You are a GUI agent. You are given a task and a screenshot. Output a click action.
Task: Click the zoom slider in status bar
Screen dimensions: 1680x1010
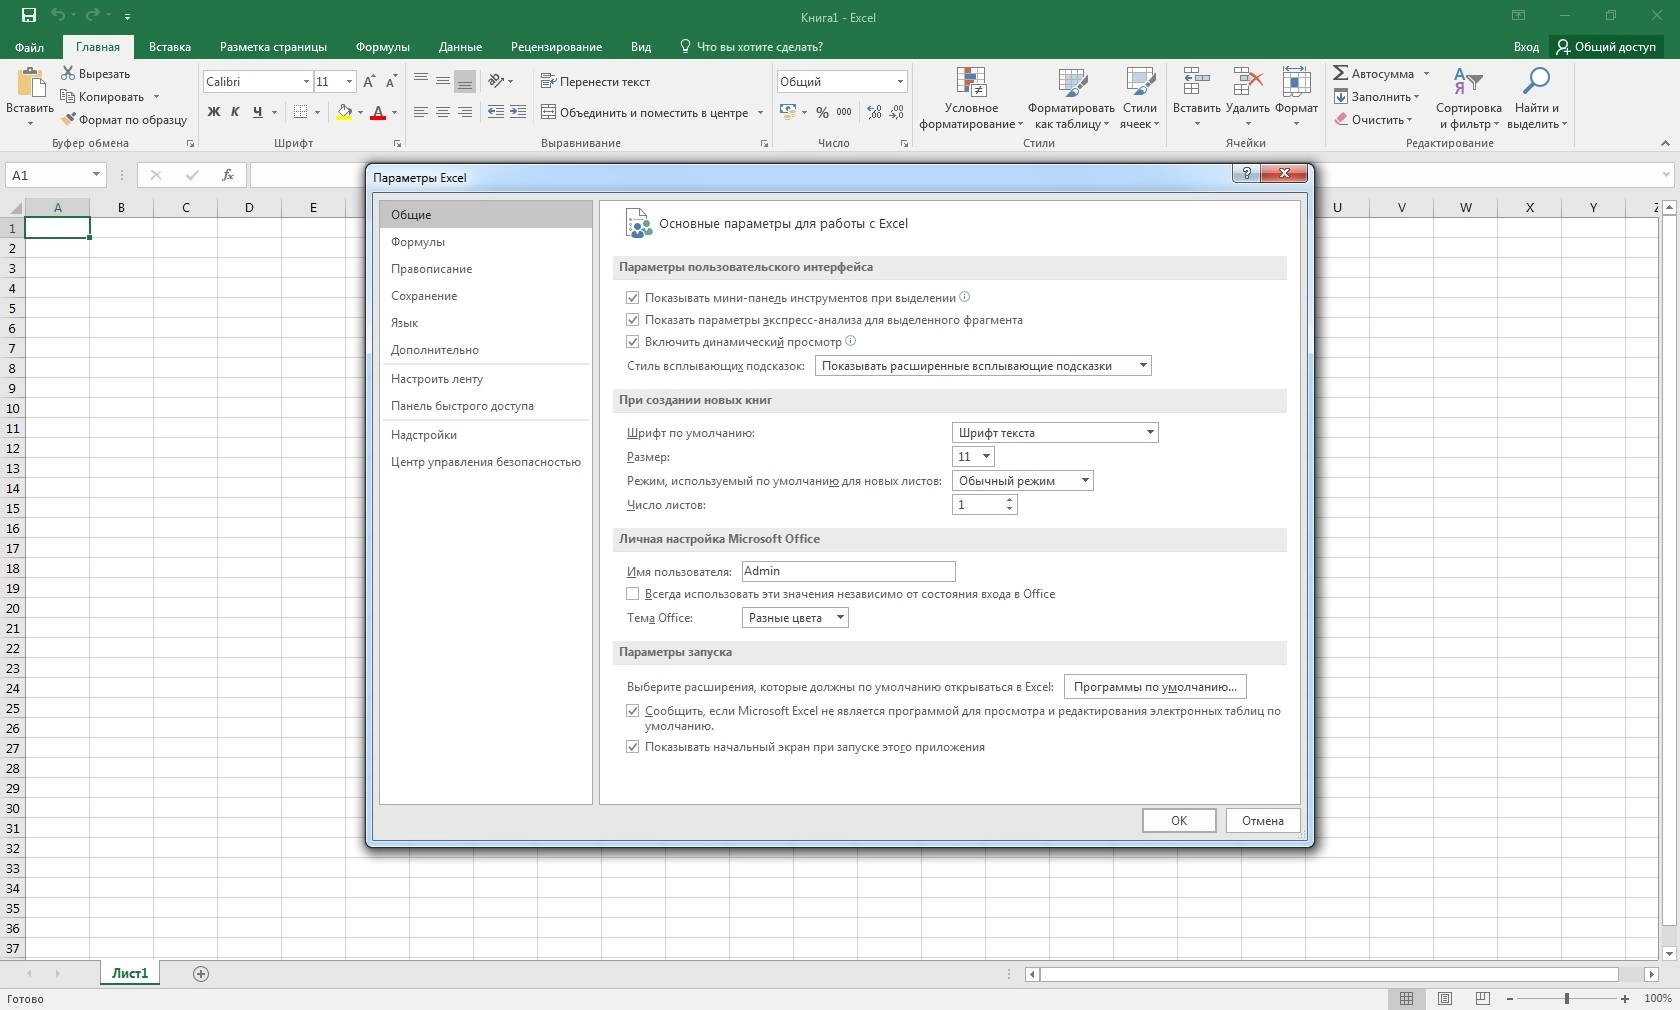click(1566, 998)
